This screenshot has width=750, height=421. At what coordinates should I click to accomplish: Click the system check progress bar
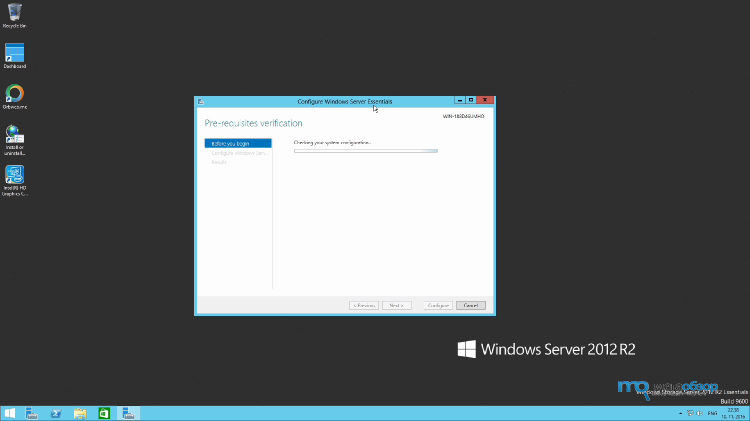[x=366, y=151]
